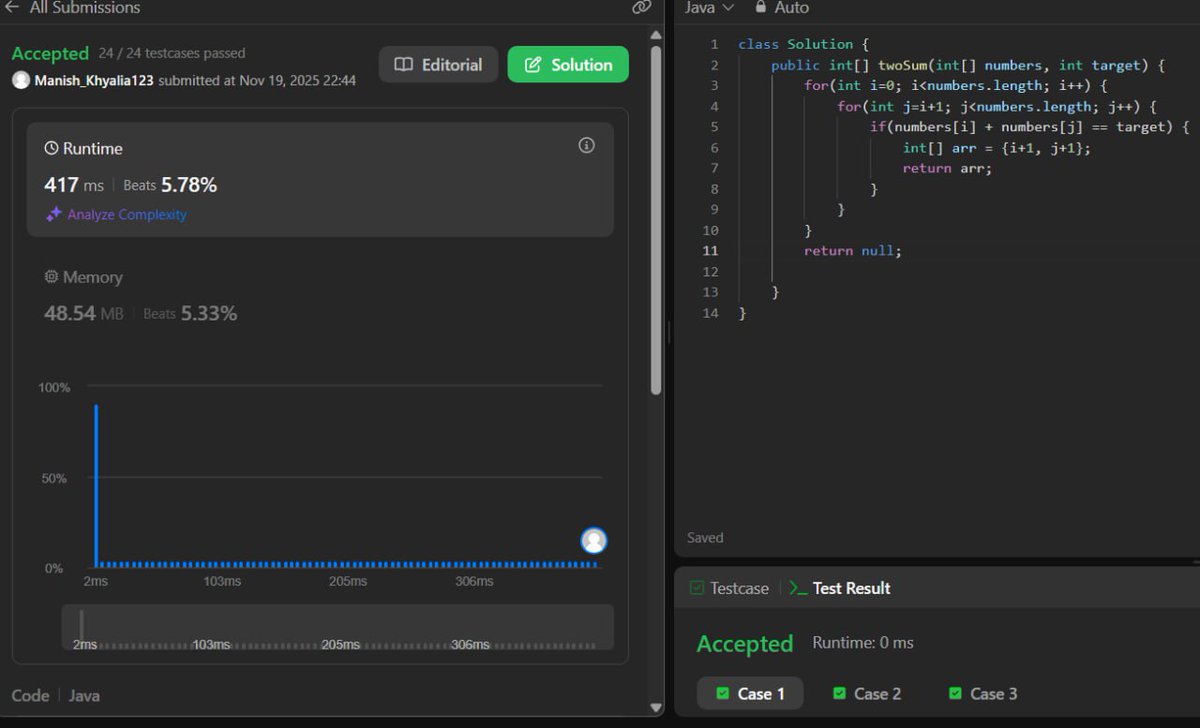This screenshot has height=728, width=1200.
Task: Open Analyze Complexity link
Action: coord(127,214)
